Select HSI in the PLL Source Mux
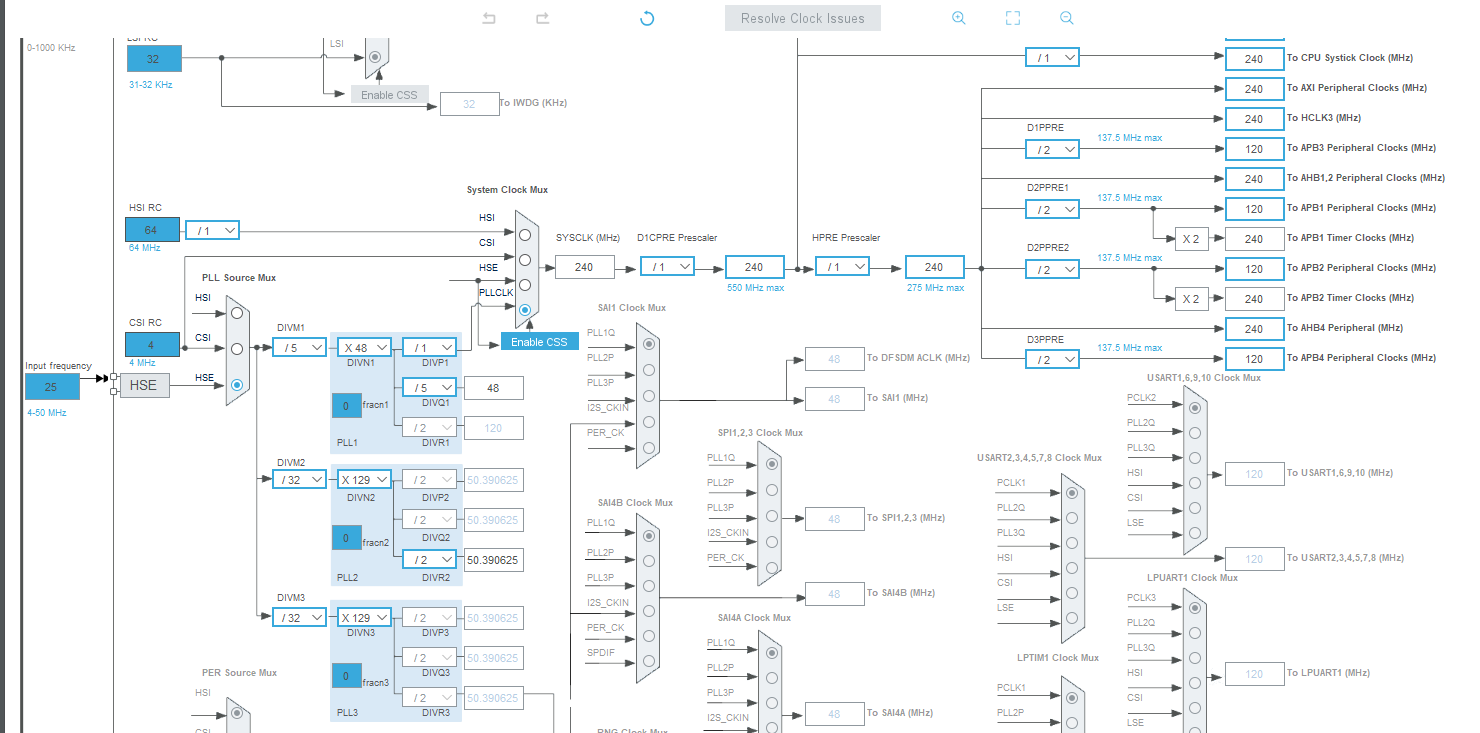Image resolution: width=1480 pixels, height=733 pixels. [x=236, y=311]
